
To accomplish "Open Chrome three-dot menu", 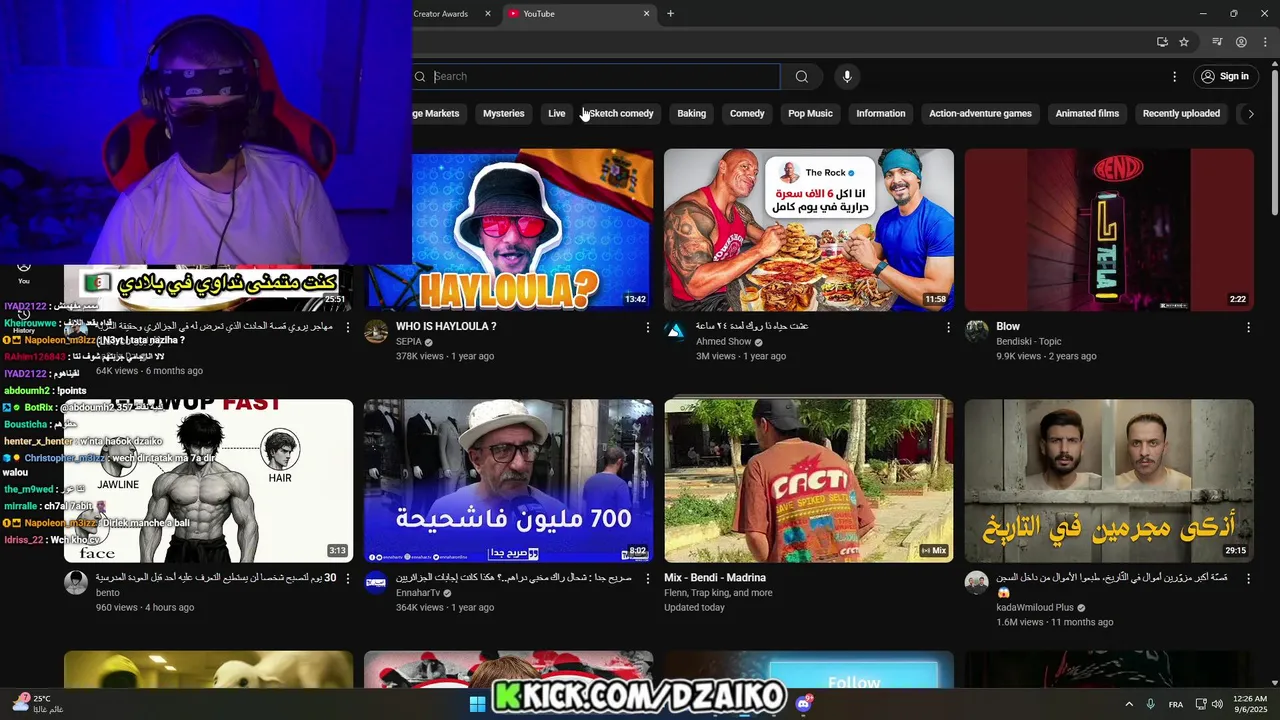I will [x=1264, y=42].
